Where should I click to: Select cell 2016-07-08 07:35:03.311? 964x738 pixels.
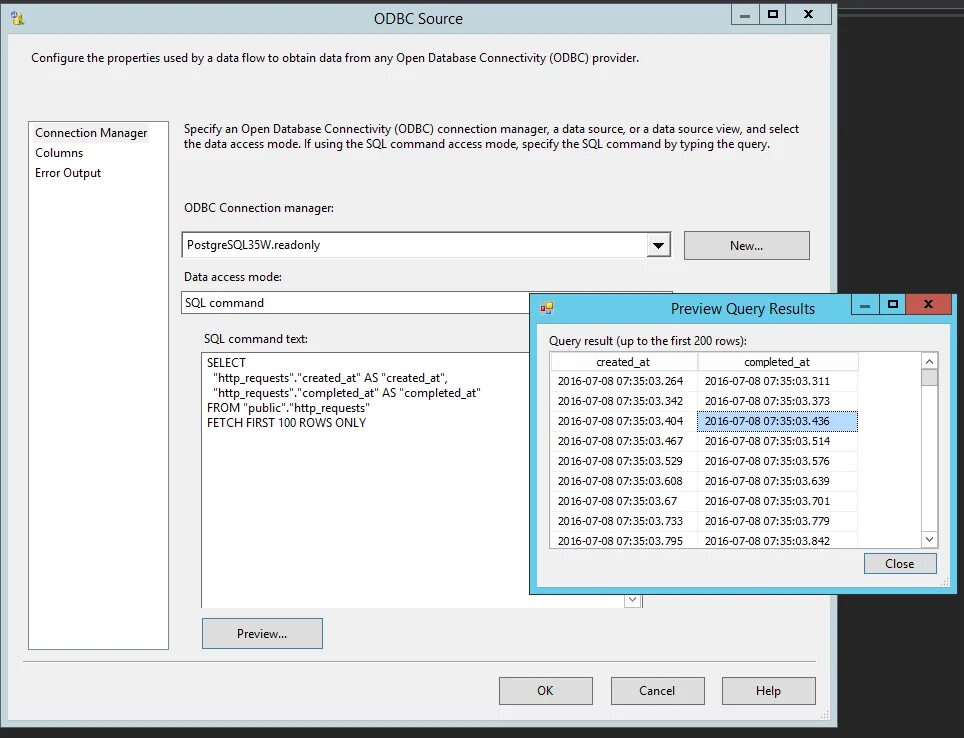pyautogui.click(x=777, y=381)
